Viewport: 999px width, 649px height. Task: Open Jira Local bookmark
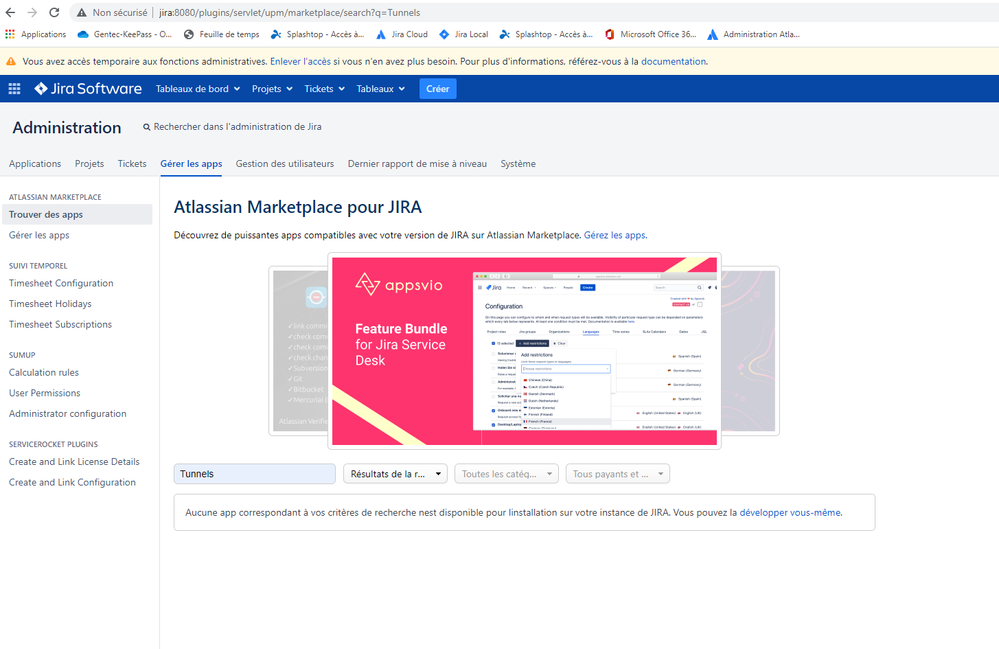pyautogui.click(x=464, y=34)
